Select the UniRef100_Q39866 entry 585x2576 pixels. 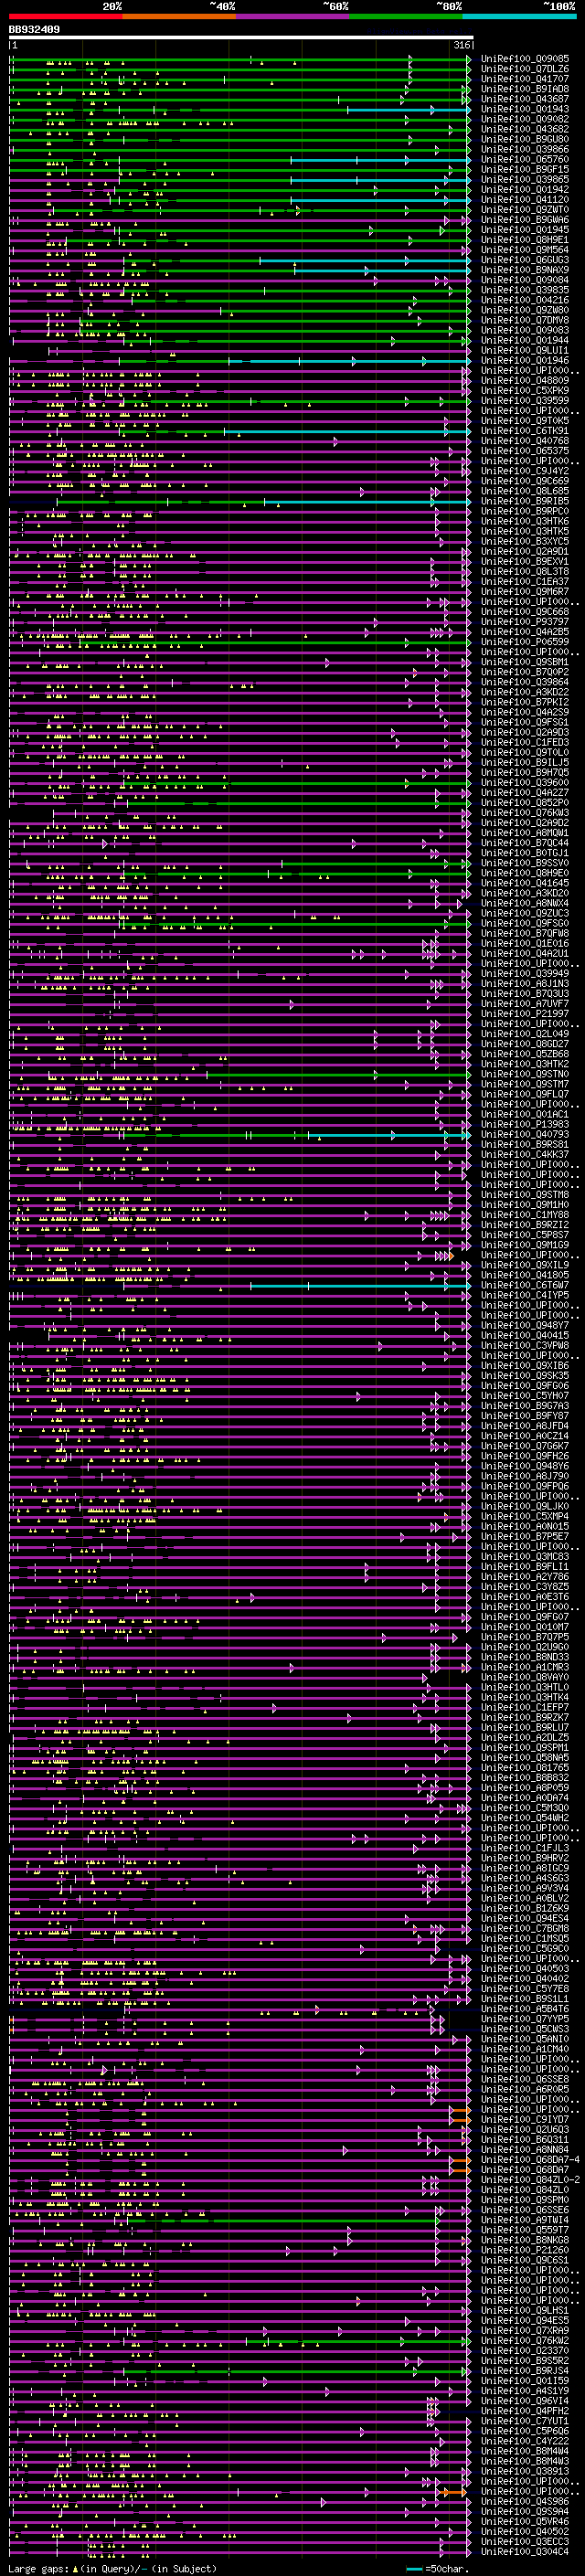tap(524, 149)
